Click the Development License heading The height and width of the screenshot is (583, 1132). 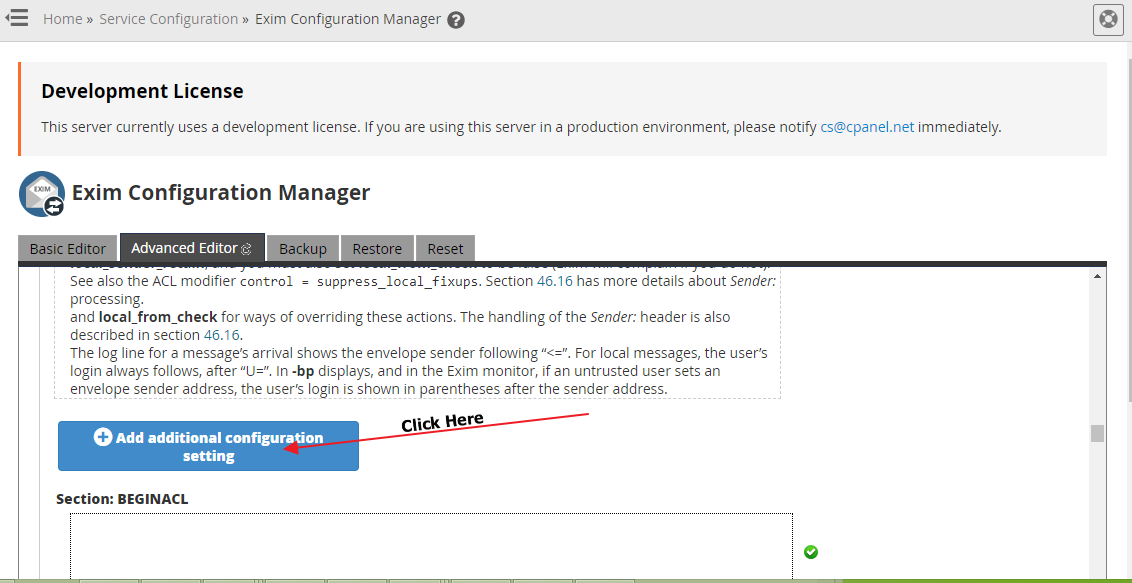[142, 92]
